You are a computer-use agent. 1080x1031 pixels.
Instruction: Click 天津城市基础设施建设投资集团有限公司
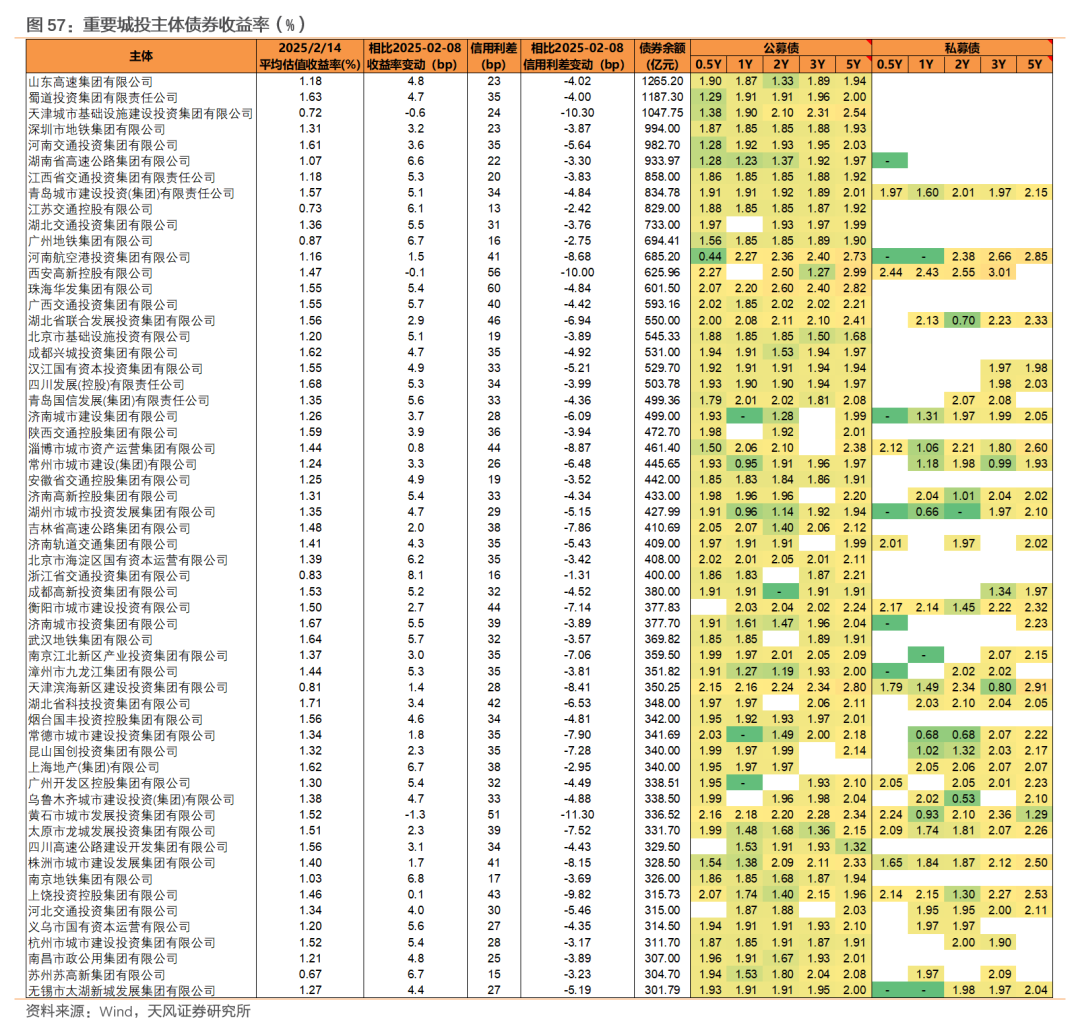[141, 113]
